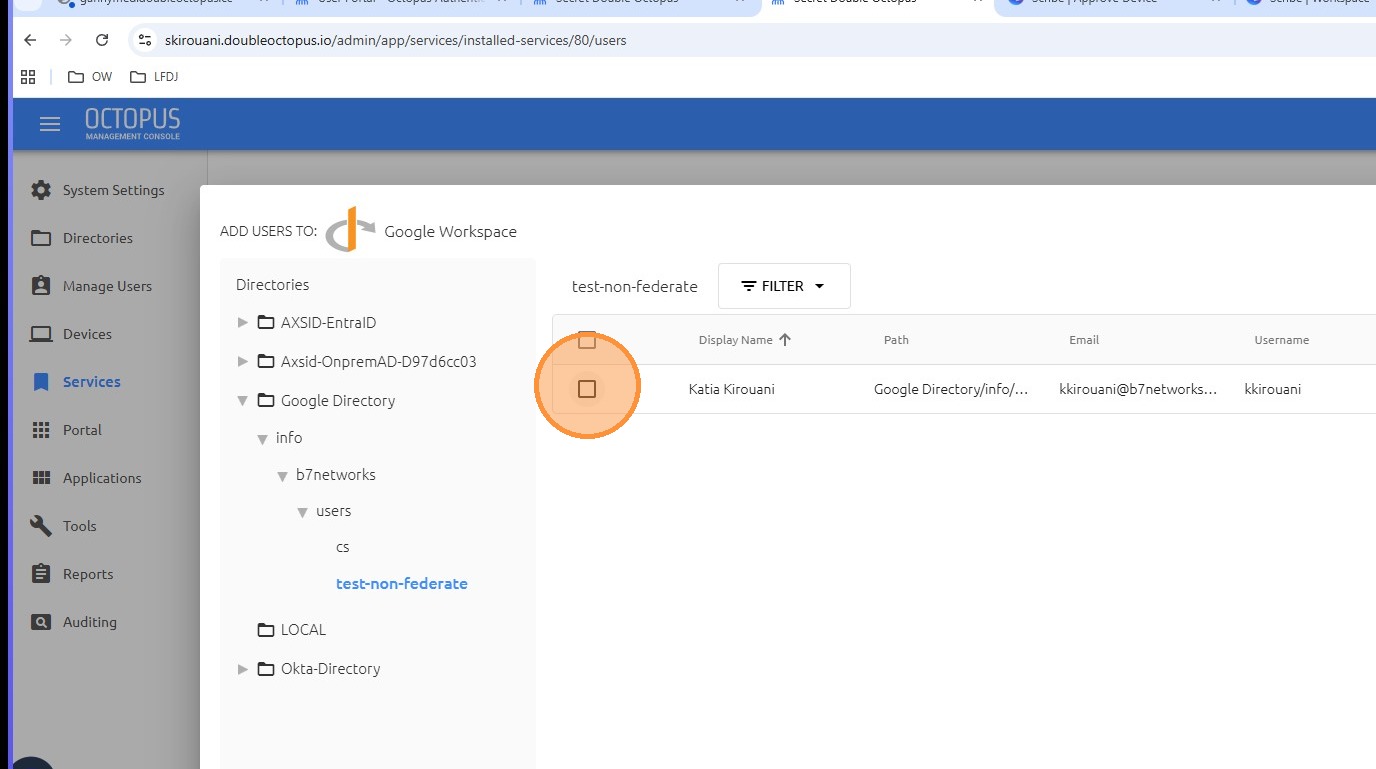Collapse the Google Directory node
Screen dimensions: 1376x769
tap(242, 401)
